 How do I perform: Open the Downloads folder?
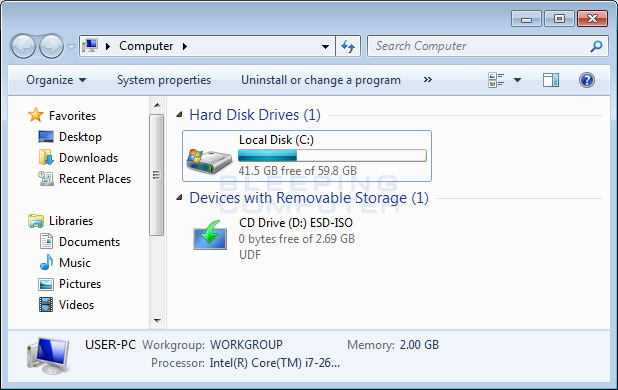(x=88, y=158)
